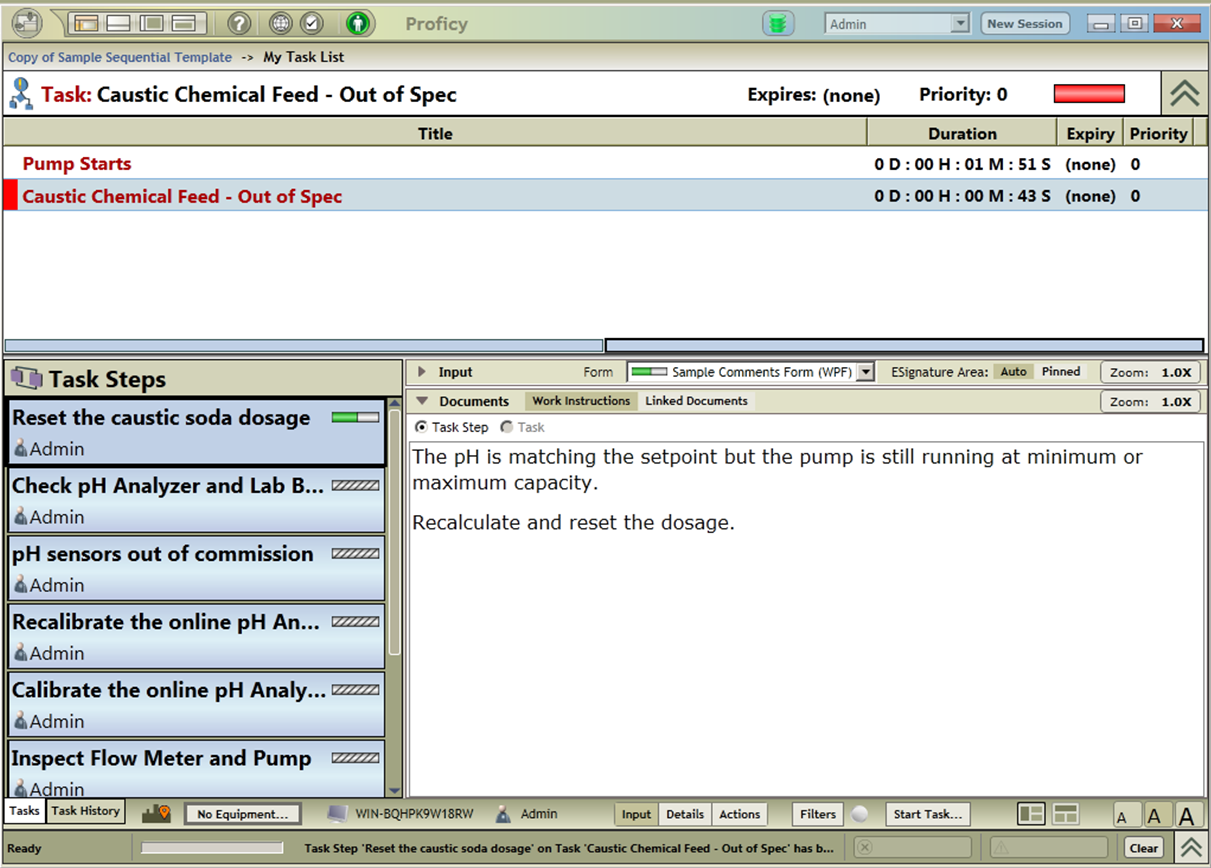This screenshot has height=868, width=1211.
Task: Click the globe icon in top toolbar
Action: coord(281,23)
